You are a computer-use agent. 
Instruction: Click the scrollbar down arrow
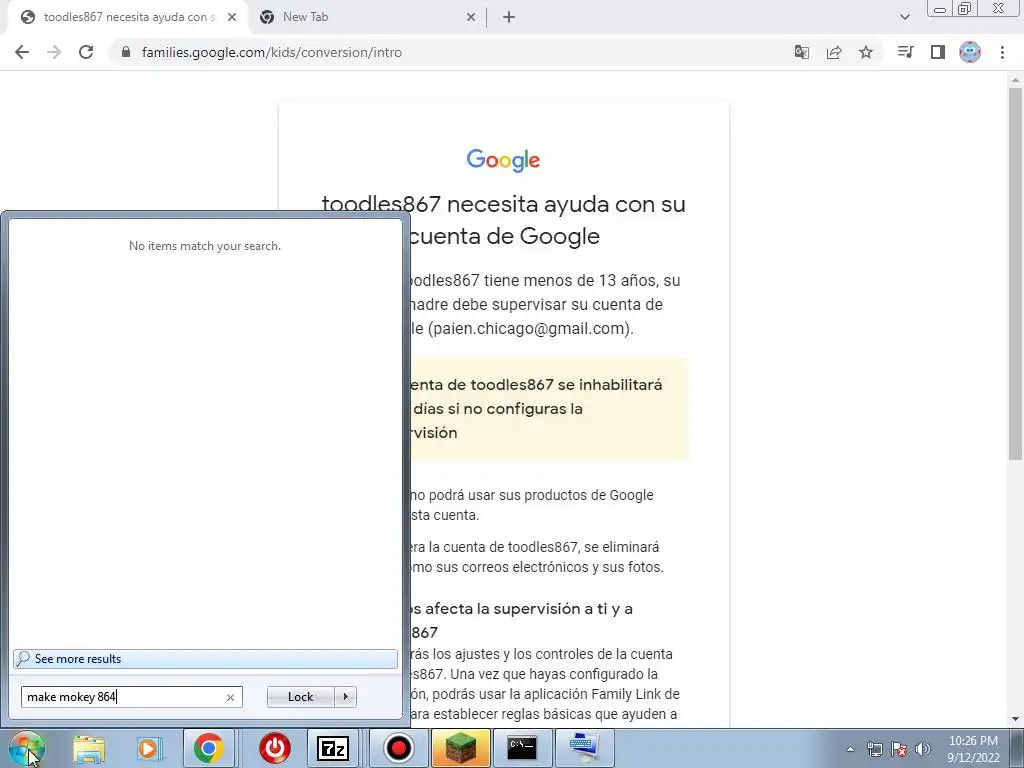click(1016, 719)
